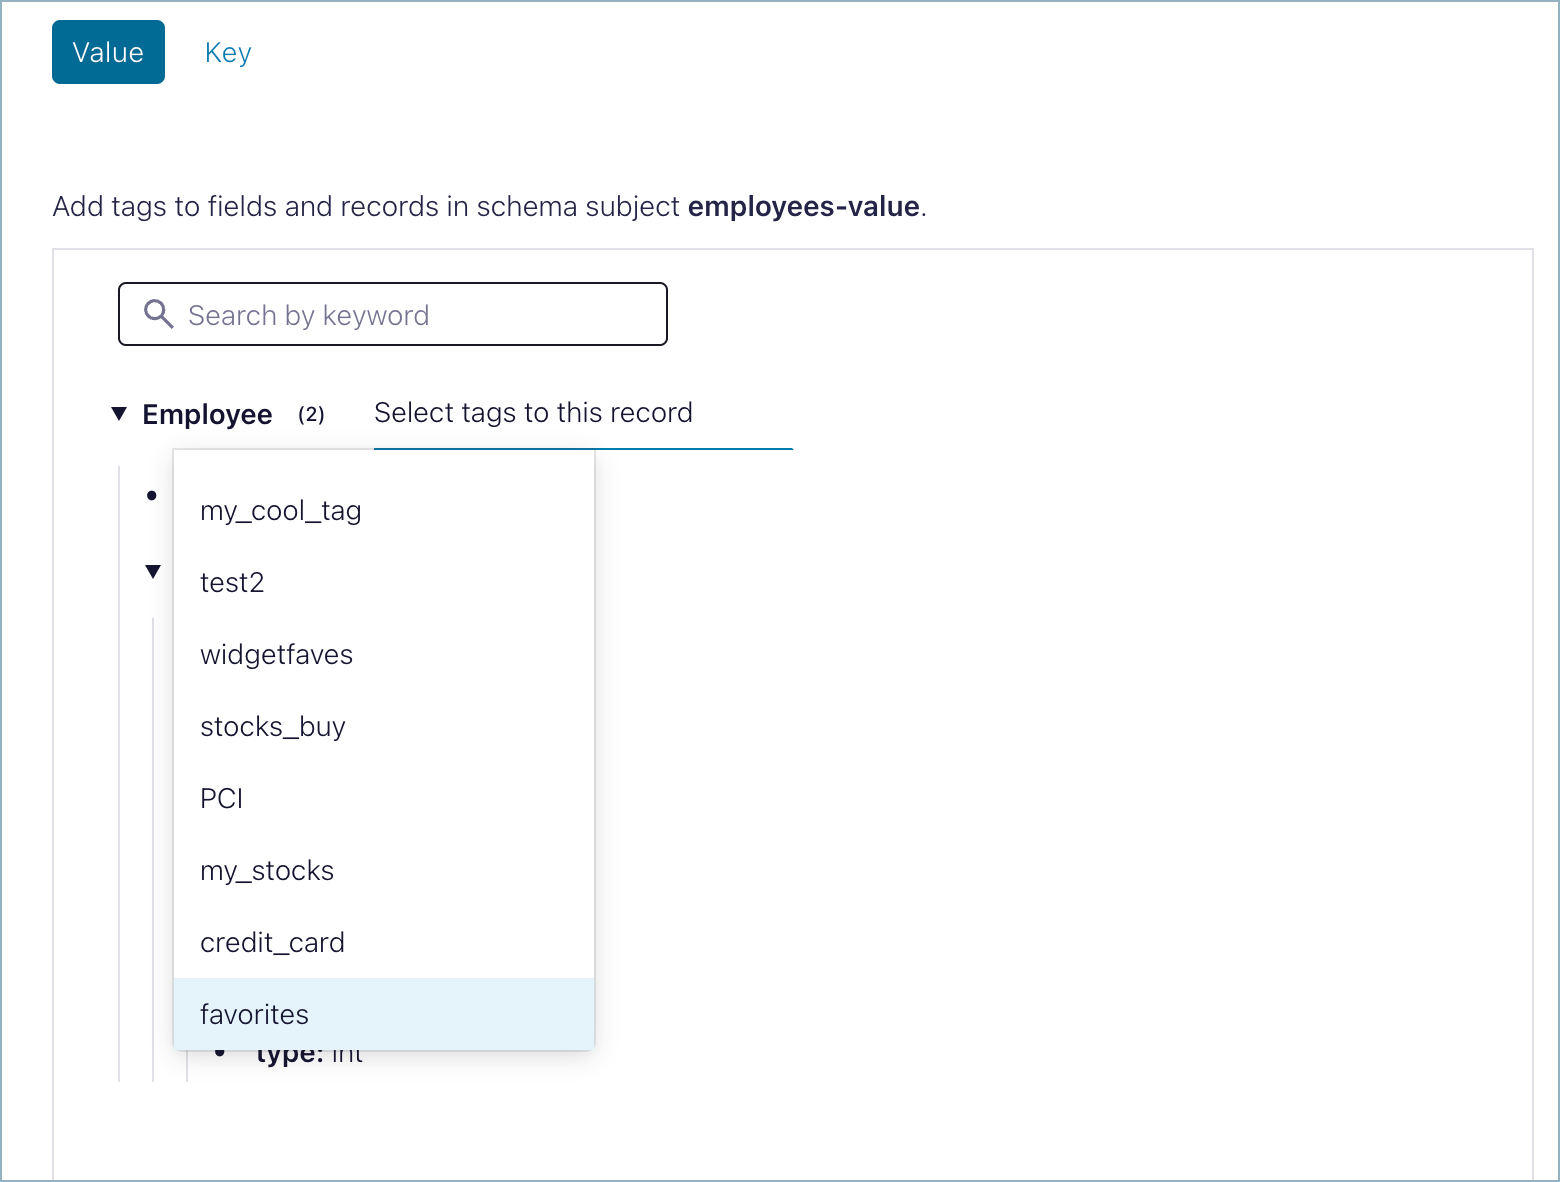Select the widgetfaves tag
1560x1182 pixels.
(277, 655)
